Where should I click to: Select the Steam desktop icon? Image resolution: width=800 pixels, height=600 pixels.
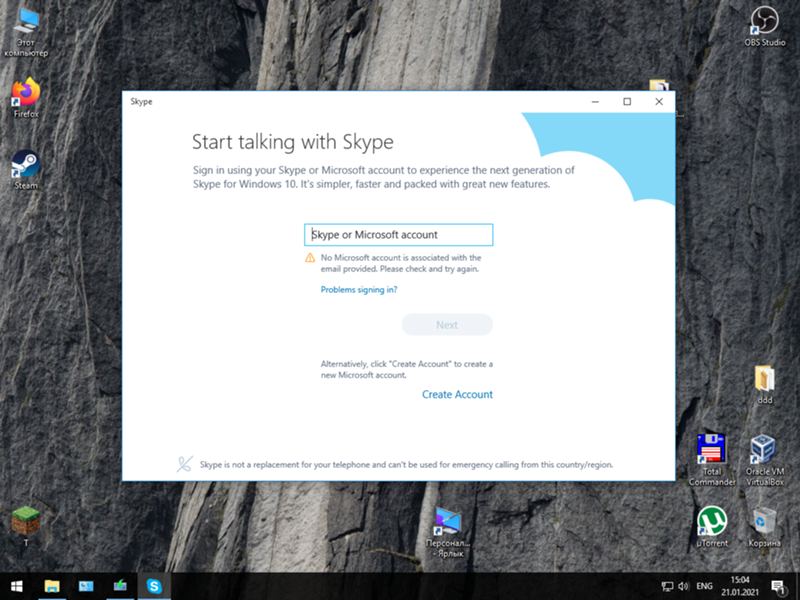[26, 169]
